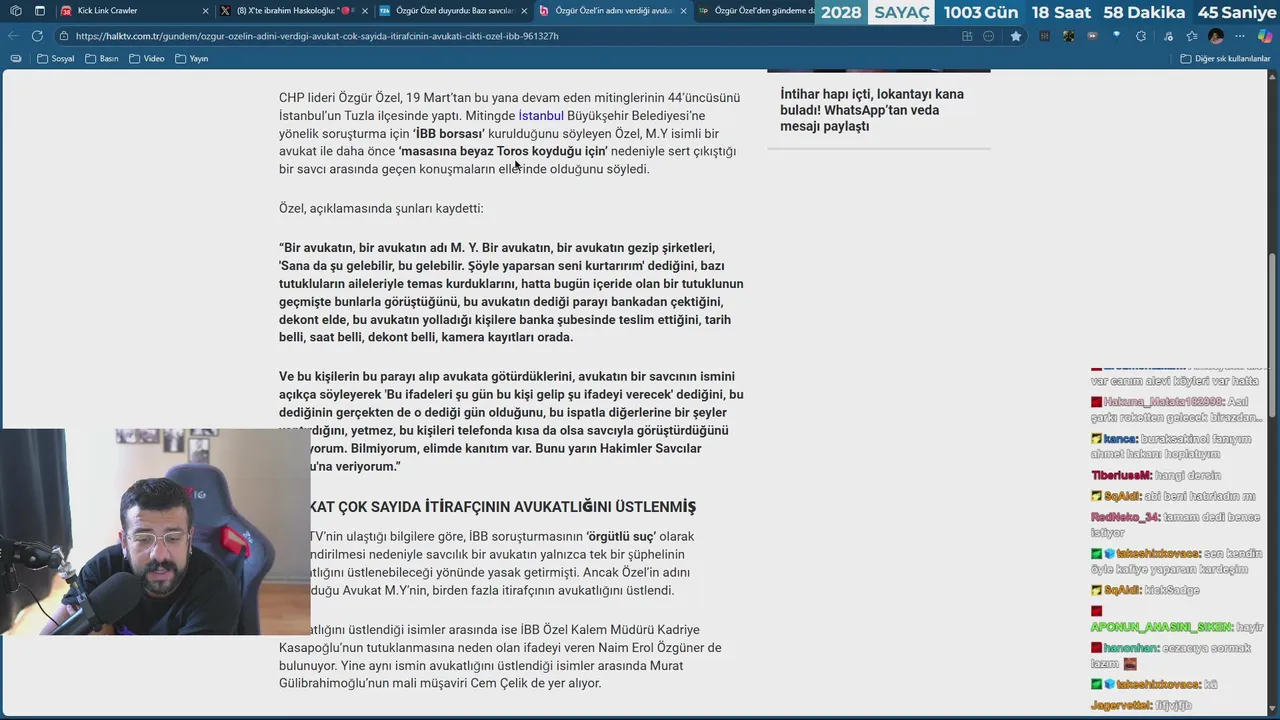Open the media control music icon
Viewport: 1280px width, 720px height.
point(1168,36)
